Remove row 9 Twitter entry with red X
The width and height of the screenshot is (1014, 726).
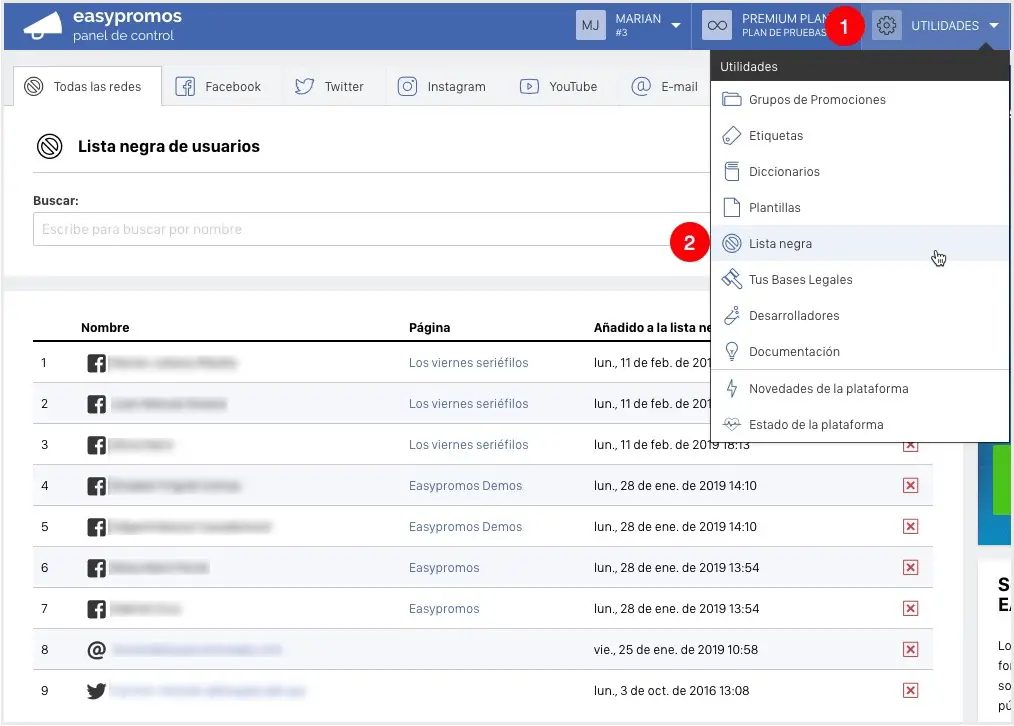(x=911, y=690)
